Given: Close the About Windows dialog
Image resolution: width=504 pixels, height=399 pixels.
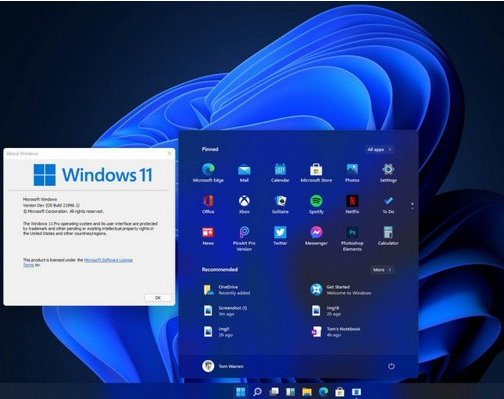Looking at the screenshot, I should click(169, 153).
